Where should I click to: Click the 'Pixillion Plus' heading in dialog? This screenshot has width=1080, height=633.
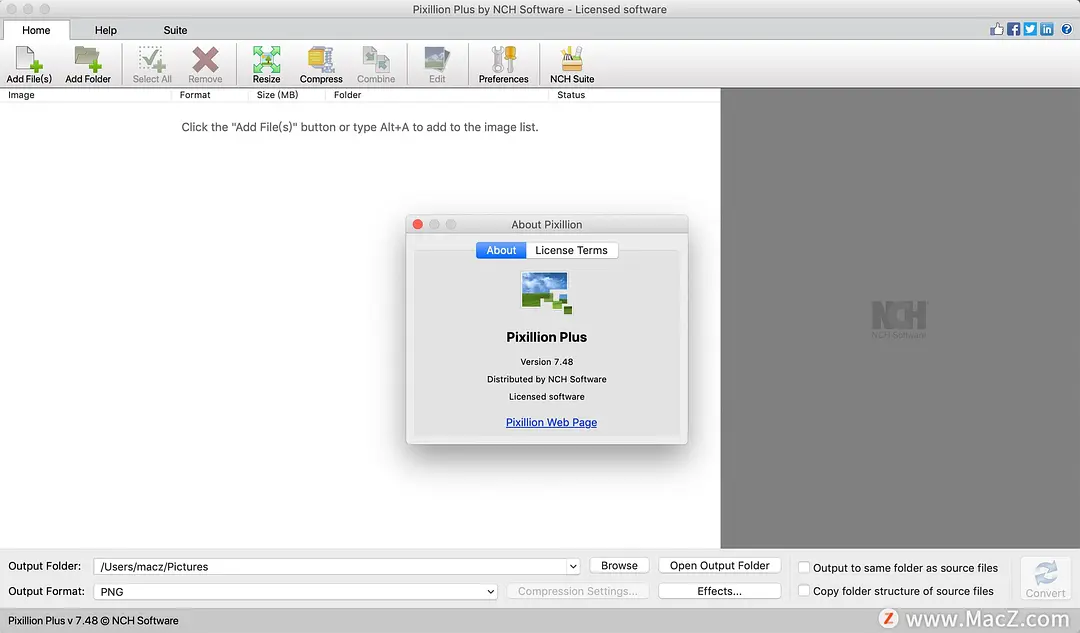pyautogui.click(x=547, y=338)
